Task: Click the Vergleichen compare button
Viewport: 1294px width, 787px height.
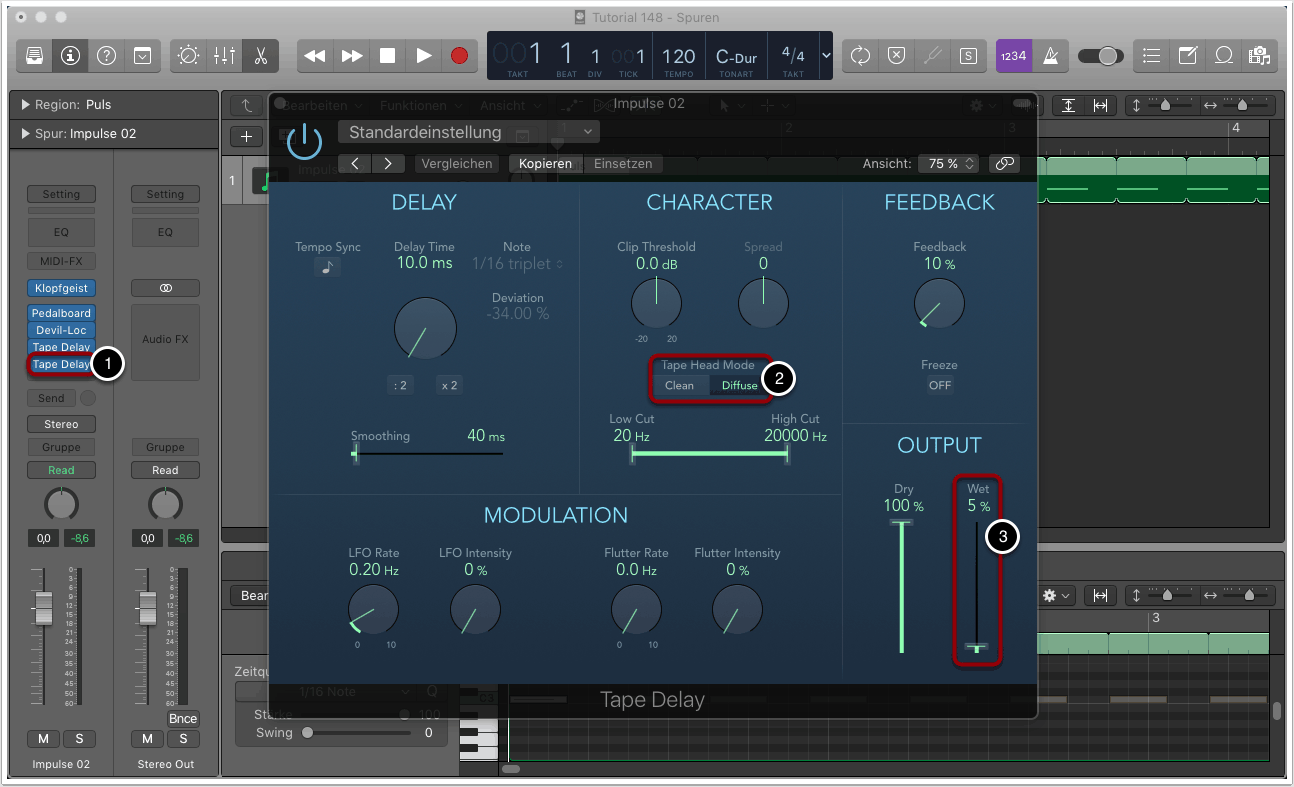Action: [457, 163]
